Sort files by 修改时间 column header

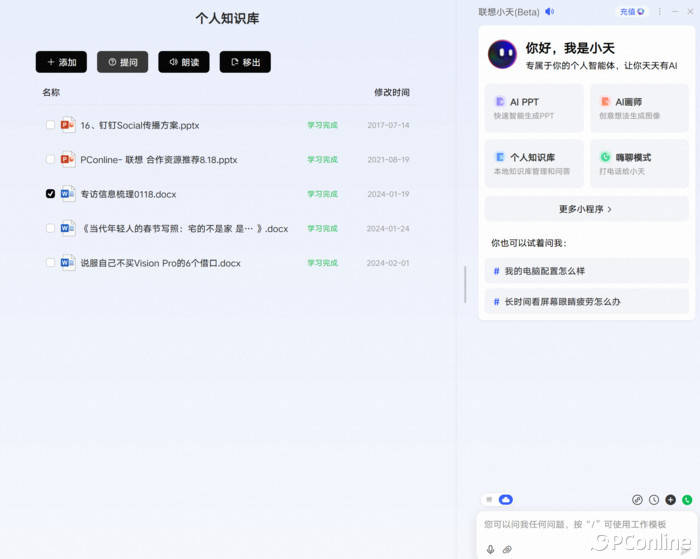coord(391,92)
